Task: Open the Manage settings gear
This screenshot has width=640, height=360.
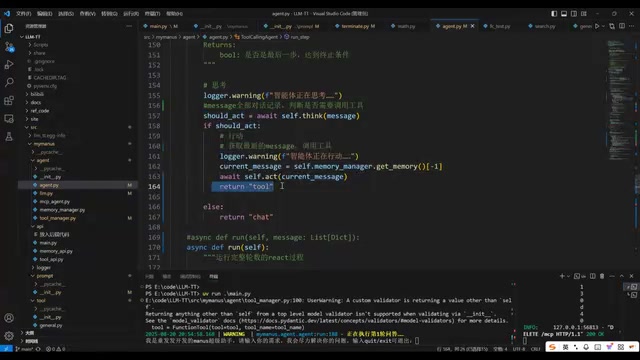Action: coord(9,336)
